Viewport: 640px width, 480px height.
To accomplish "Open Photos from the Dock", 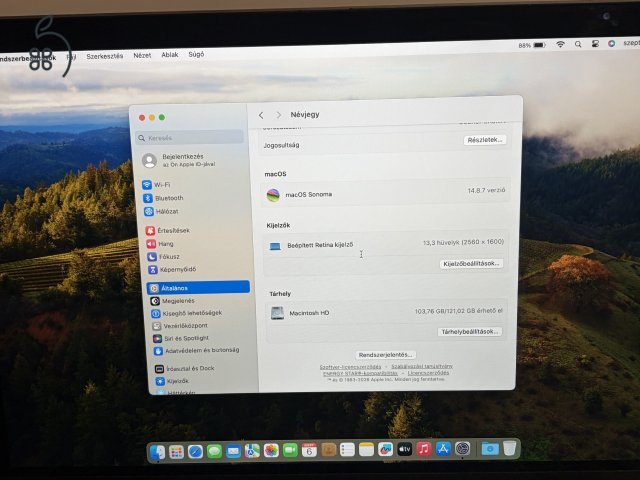I will click(271, 451).
